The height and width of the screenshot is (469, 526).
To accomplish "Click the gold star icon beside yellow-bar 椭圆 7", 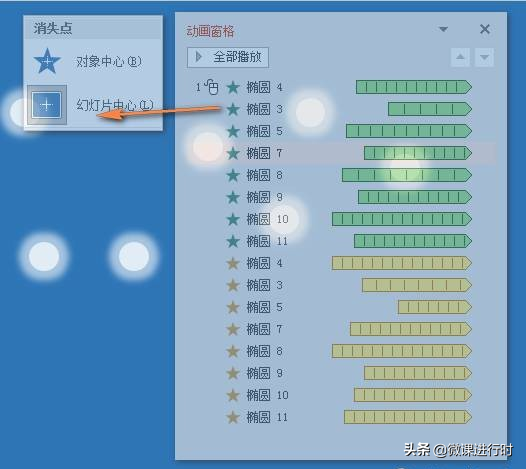I will (233, 329).
